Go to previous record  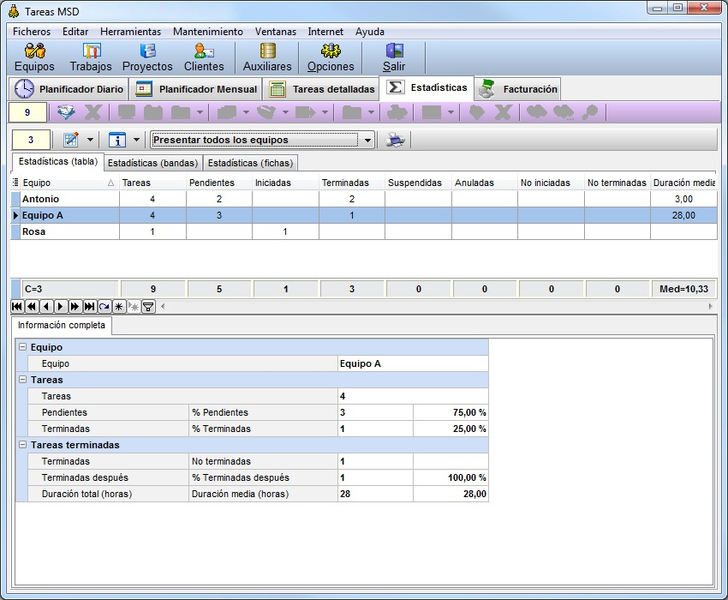46,307
